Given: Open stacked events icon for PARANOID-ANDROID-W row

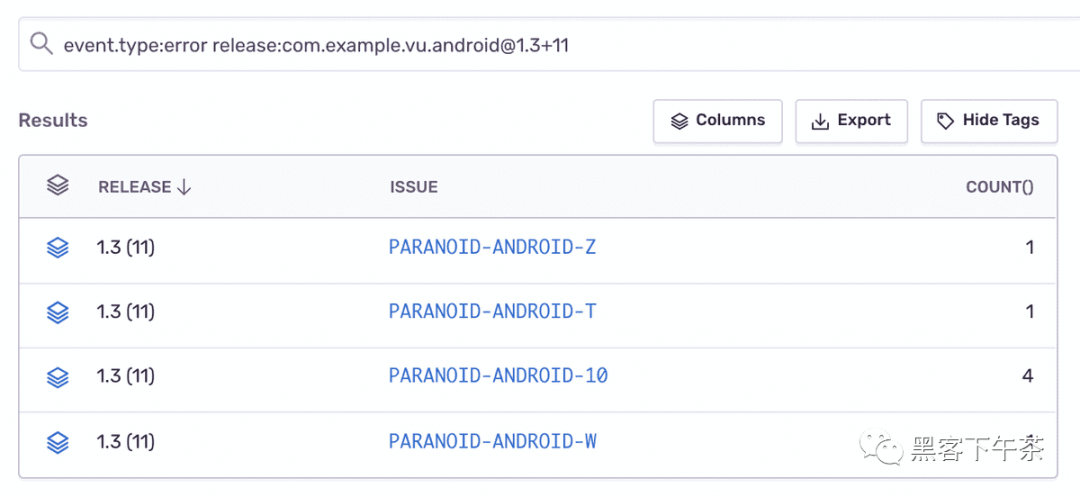Looking at the screenshot, I should pyautogui.click(x=57, y=441).
